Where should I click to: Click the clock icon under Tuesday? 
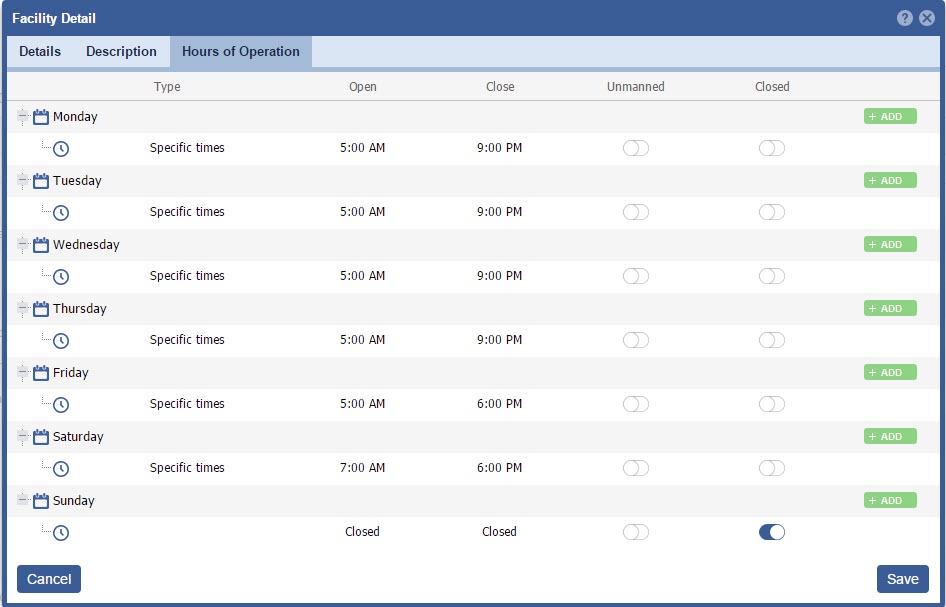[61, 212]
